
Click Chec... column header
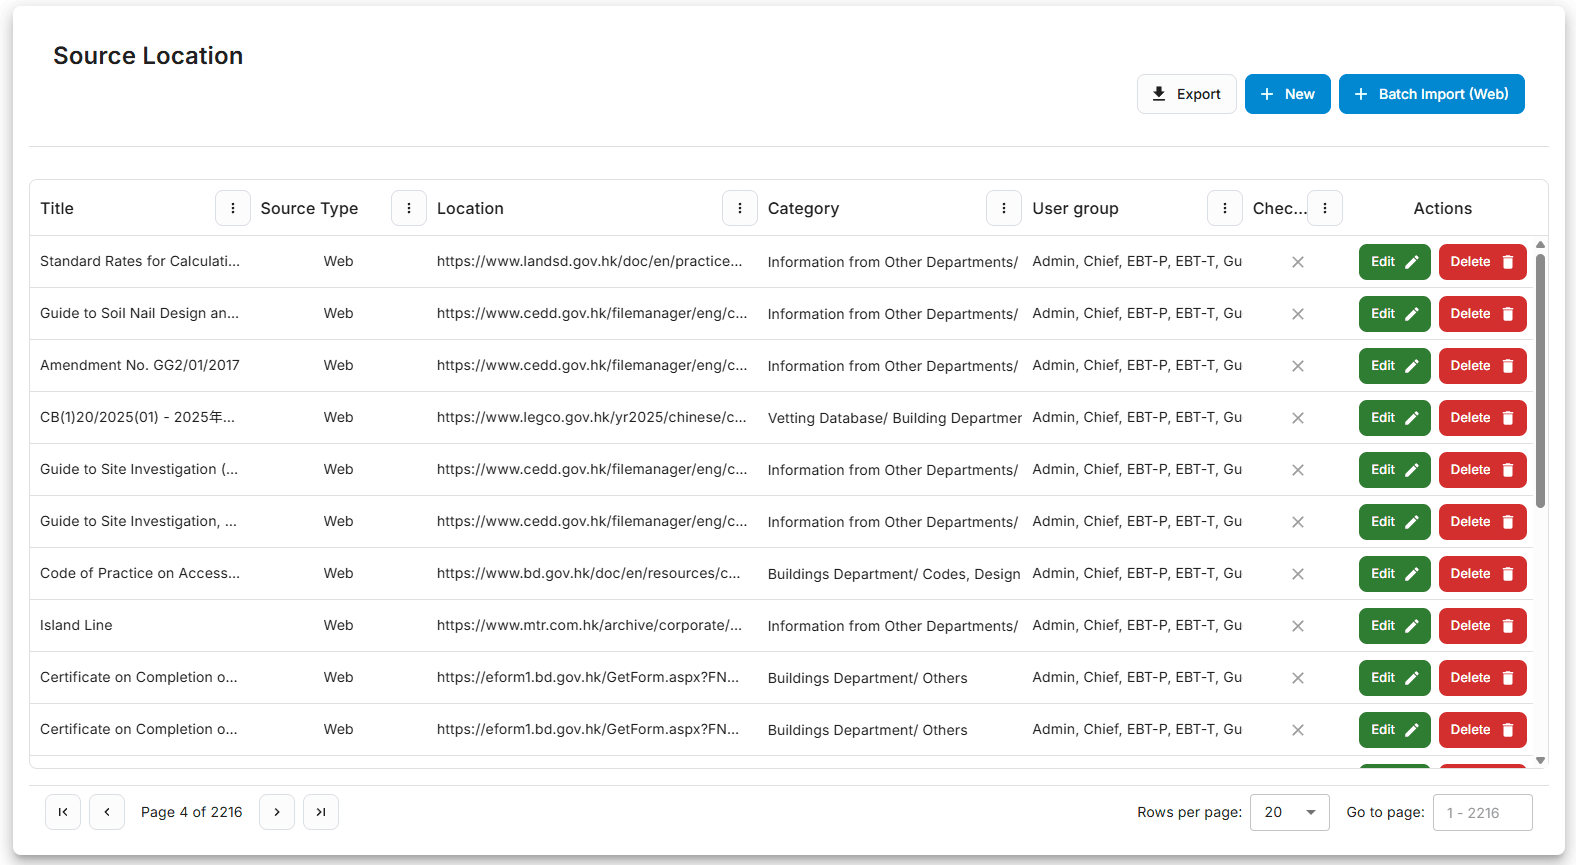[1279, 208]
